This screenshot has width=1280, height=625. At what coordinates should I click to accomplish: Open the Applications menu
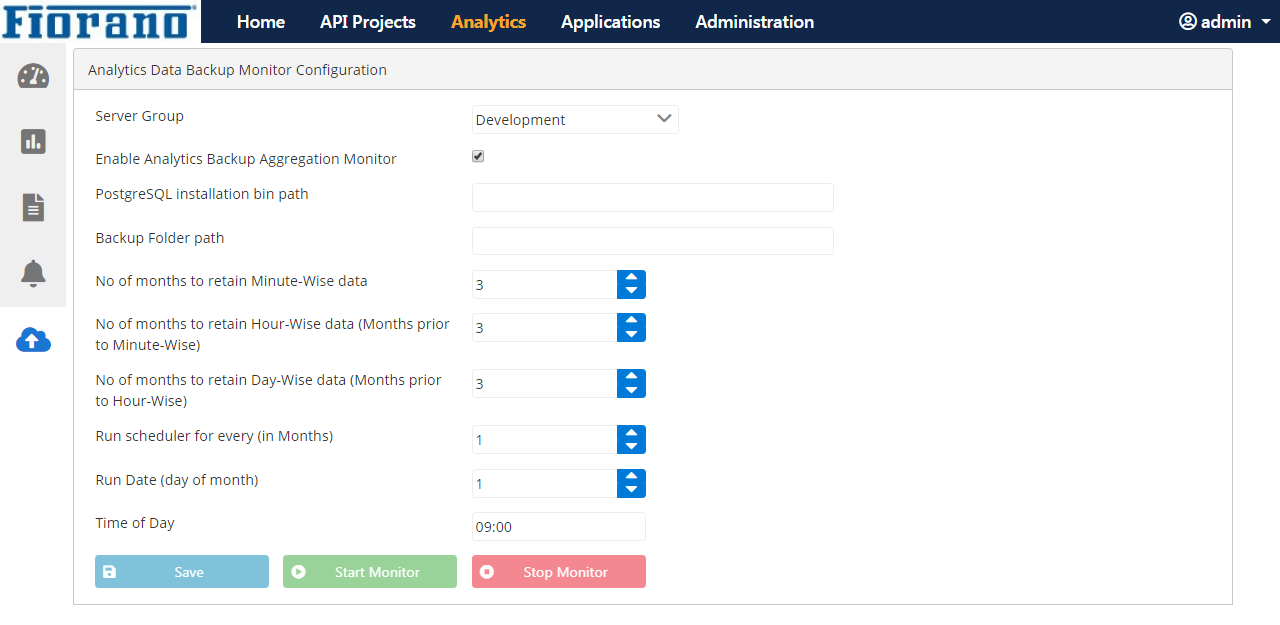pos(611,22)
